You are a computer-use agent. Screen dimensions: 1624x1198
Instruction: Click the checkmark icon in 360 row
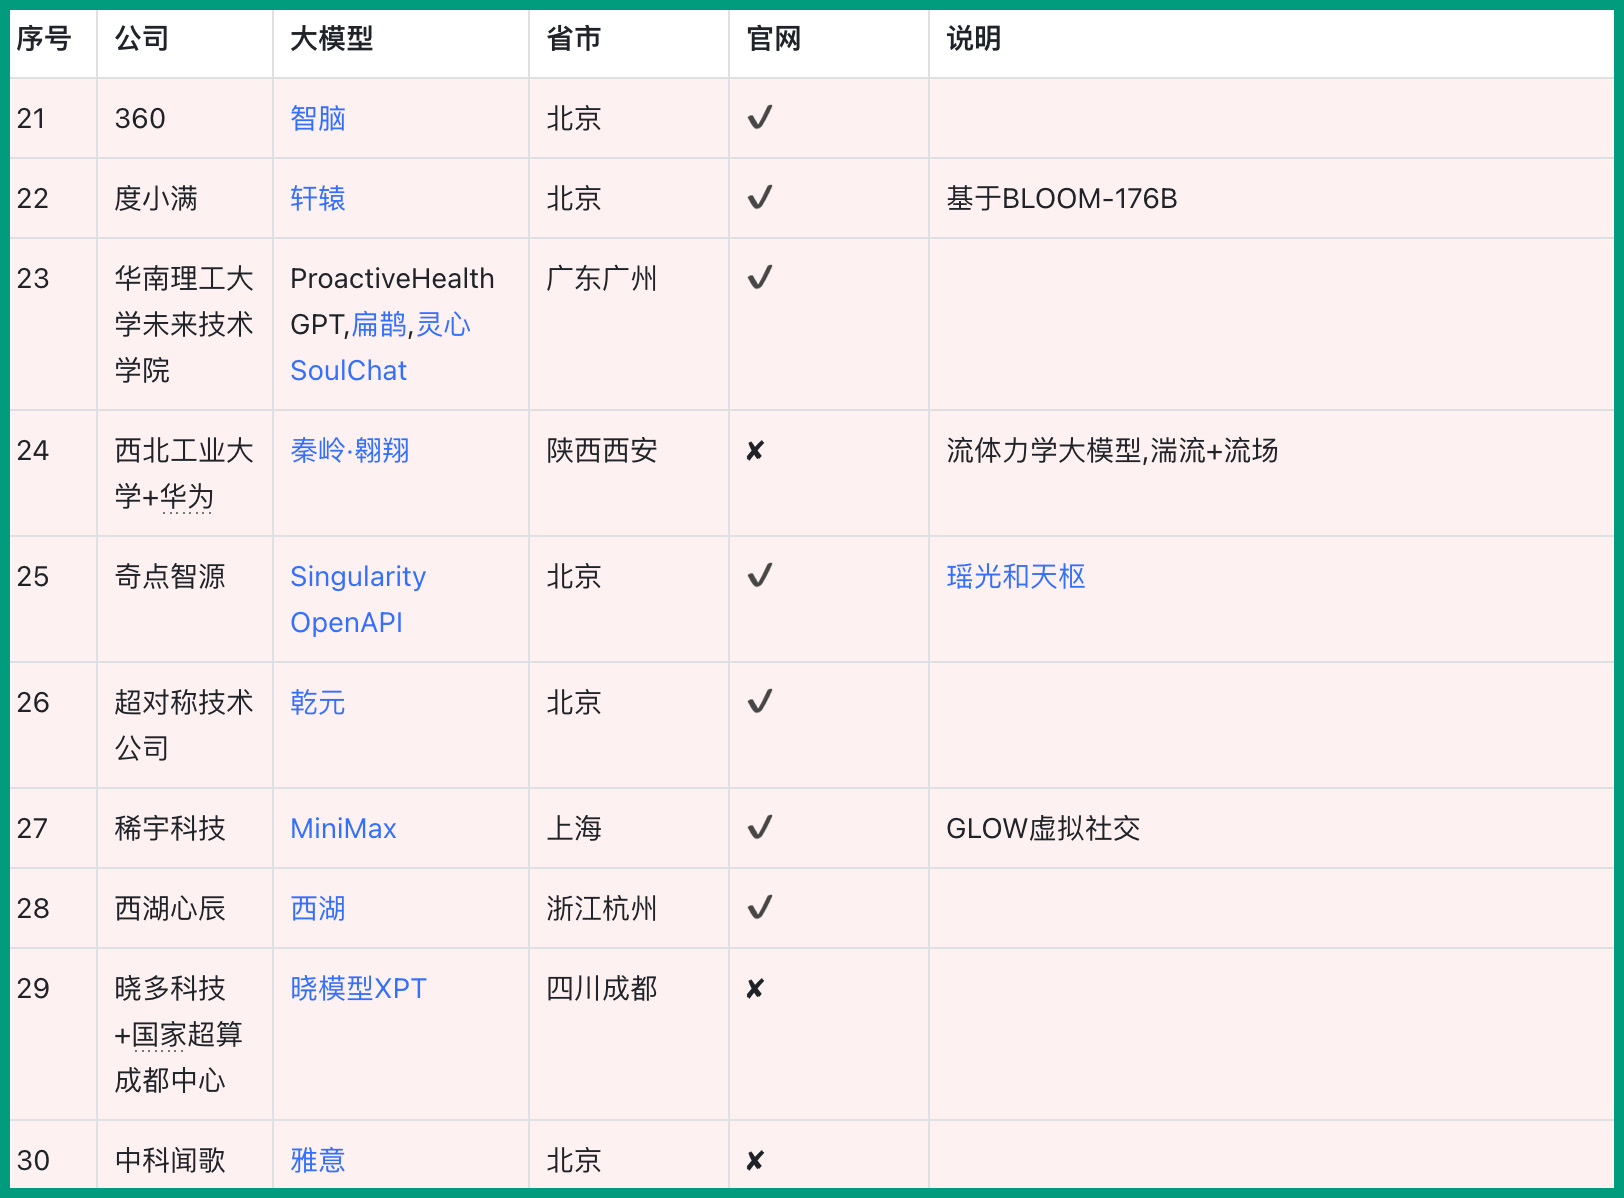point(760,118)
